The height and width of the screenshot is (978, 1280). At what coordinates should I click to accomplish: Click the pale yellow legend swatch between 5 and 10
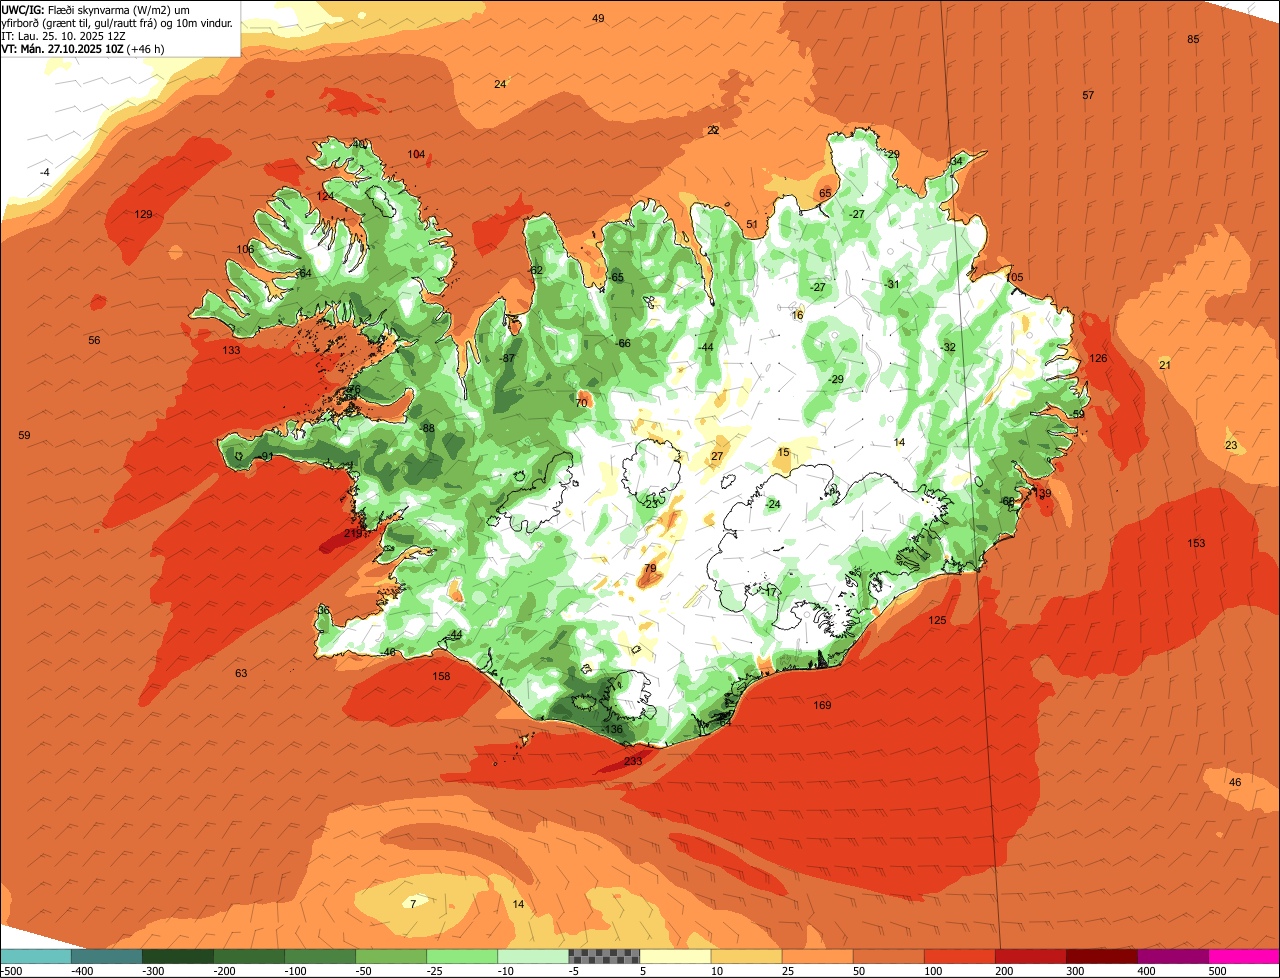pyautogui.click(x=675, y=957)
